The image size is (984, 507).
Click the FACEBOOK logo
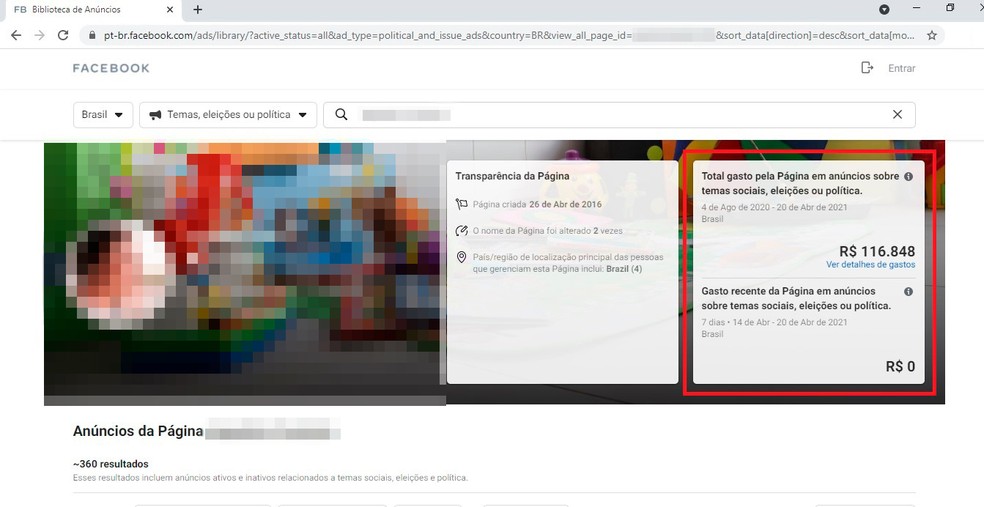[x=111, y=68]
